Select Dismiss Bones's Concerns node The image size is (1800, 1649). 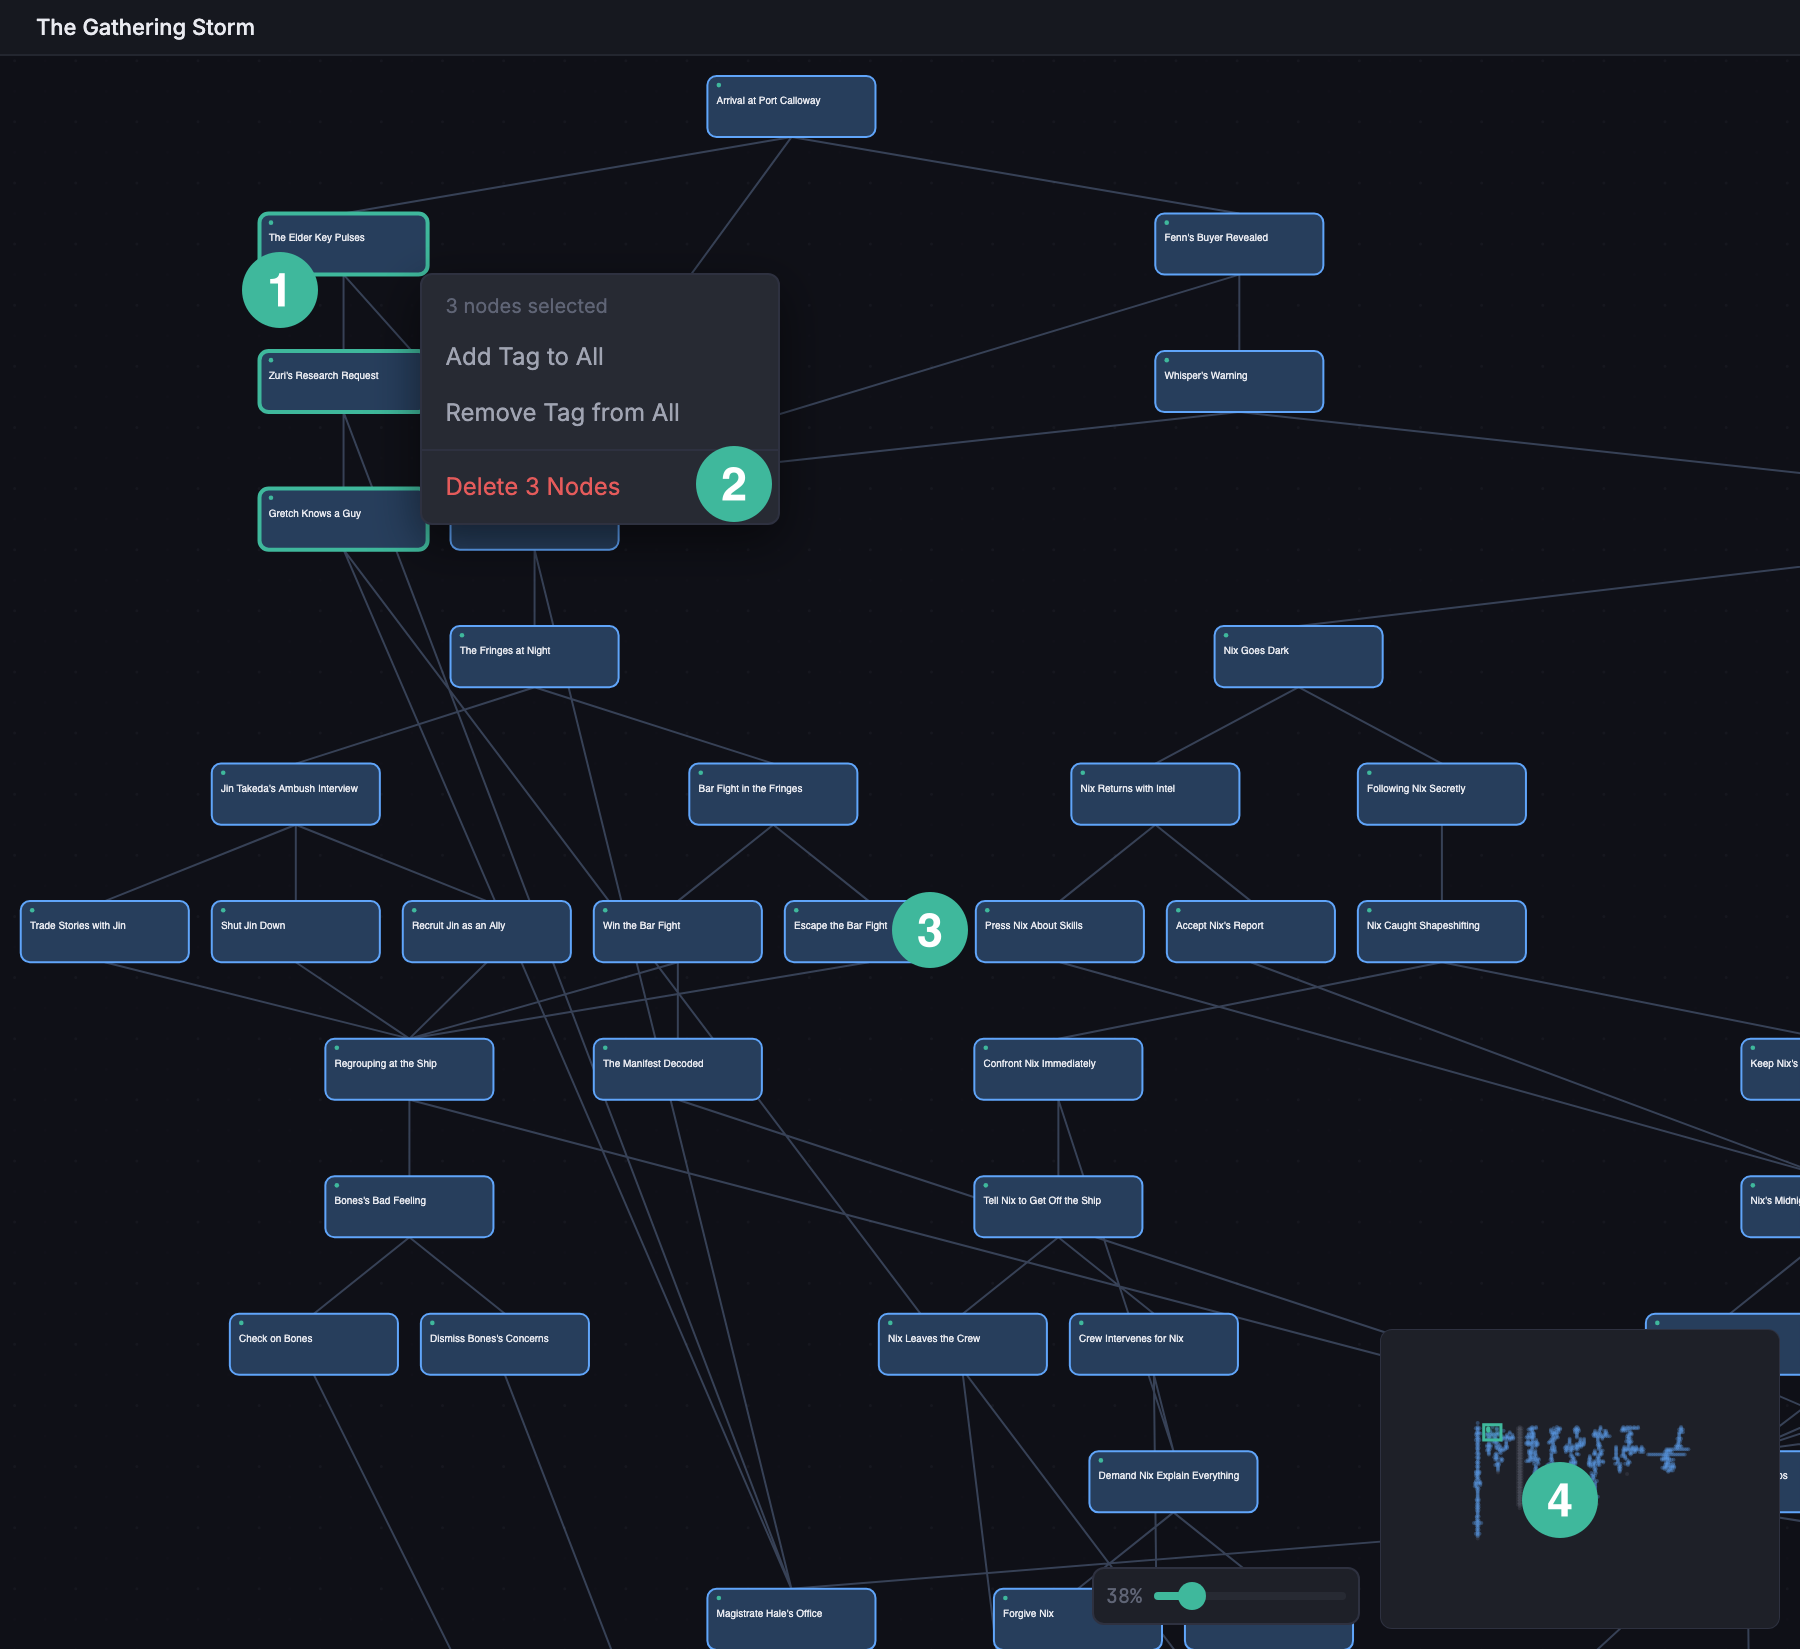pos(504,1345)
